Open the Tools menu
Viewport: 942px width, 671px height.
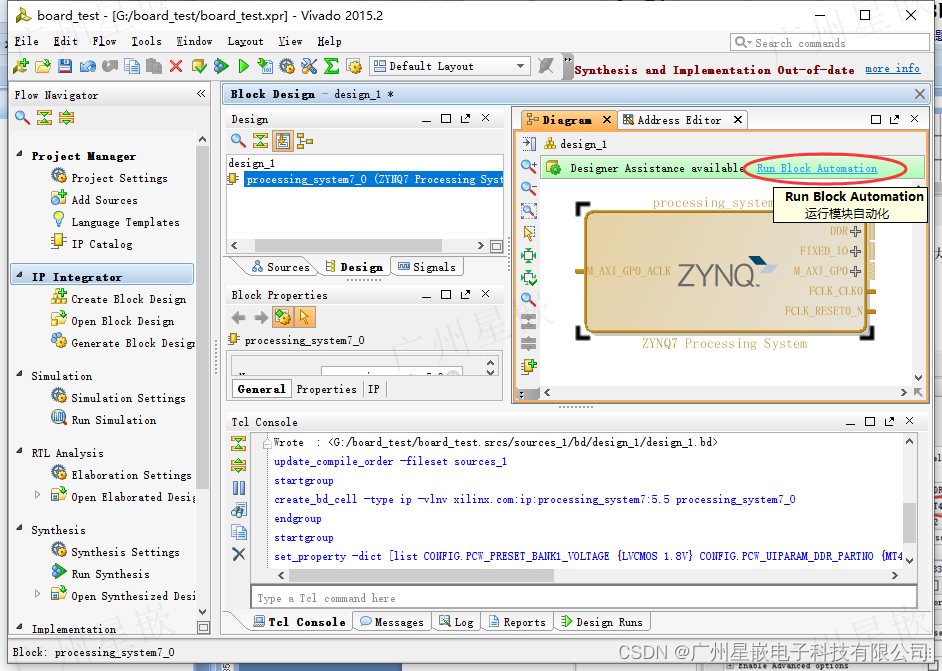[147, 41]
